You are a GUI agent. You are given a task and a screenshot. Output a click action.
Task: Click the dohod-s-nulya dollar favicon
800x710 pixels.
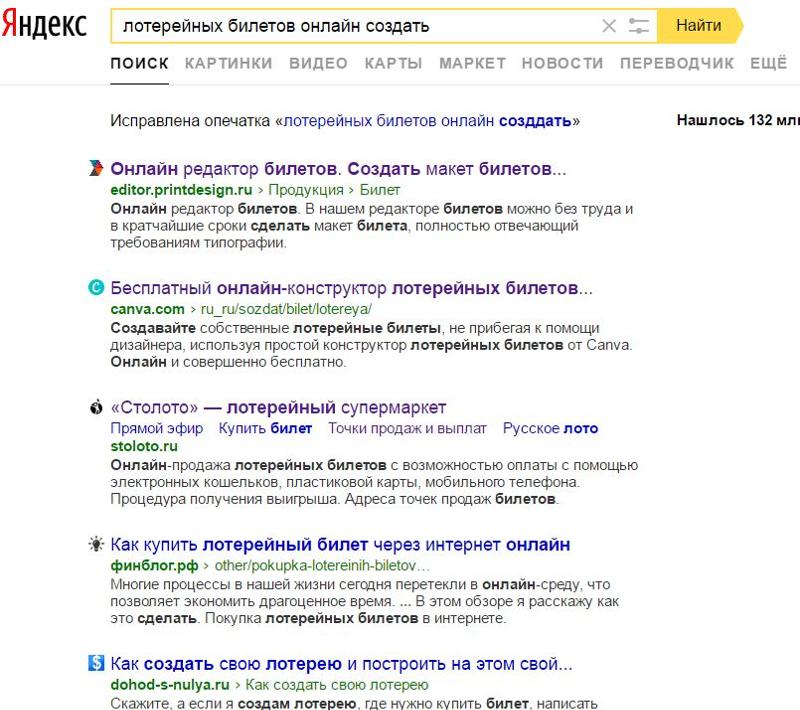point(96,663)
